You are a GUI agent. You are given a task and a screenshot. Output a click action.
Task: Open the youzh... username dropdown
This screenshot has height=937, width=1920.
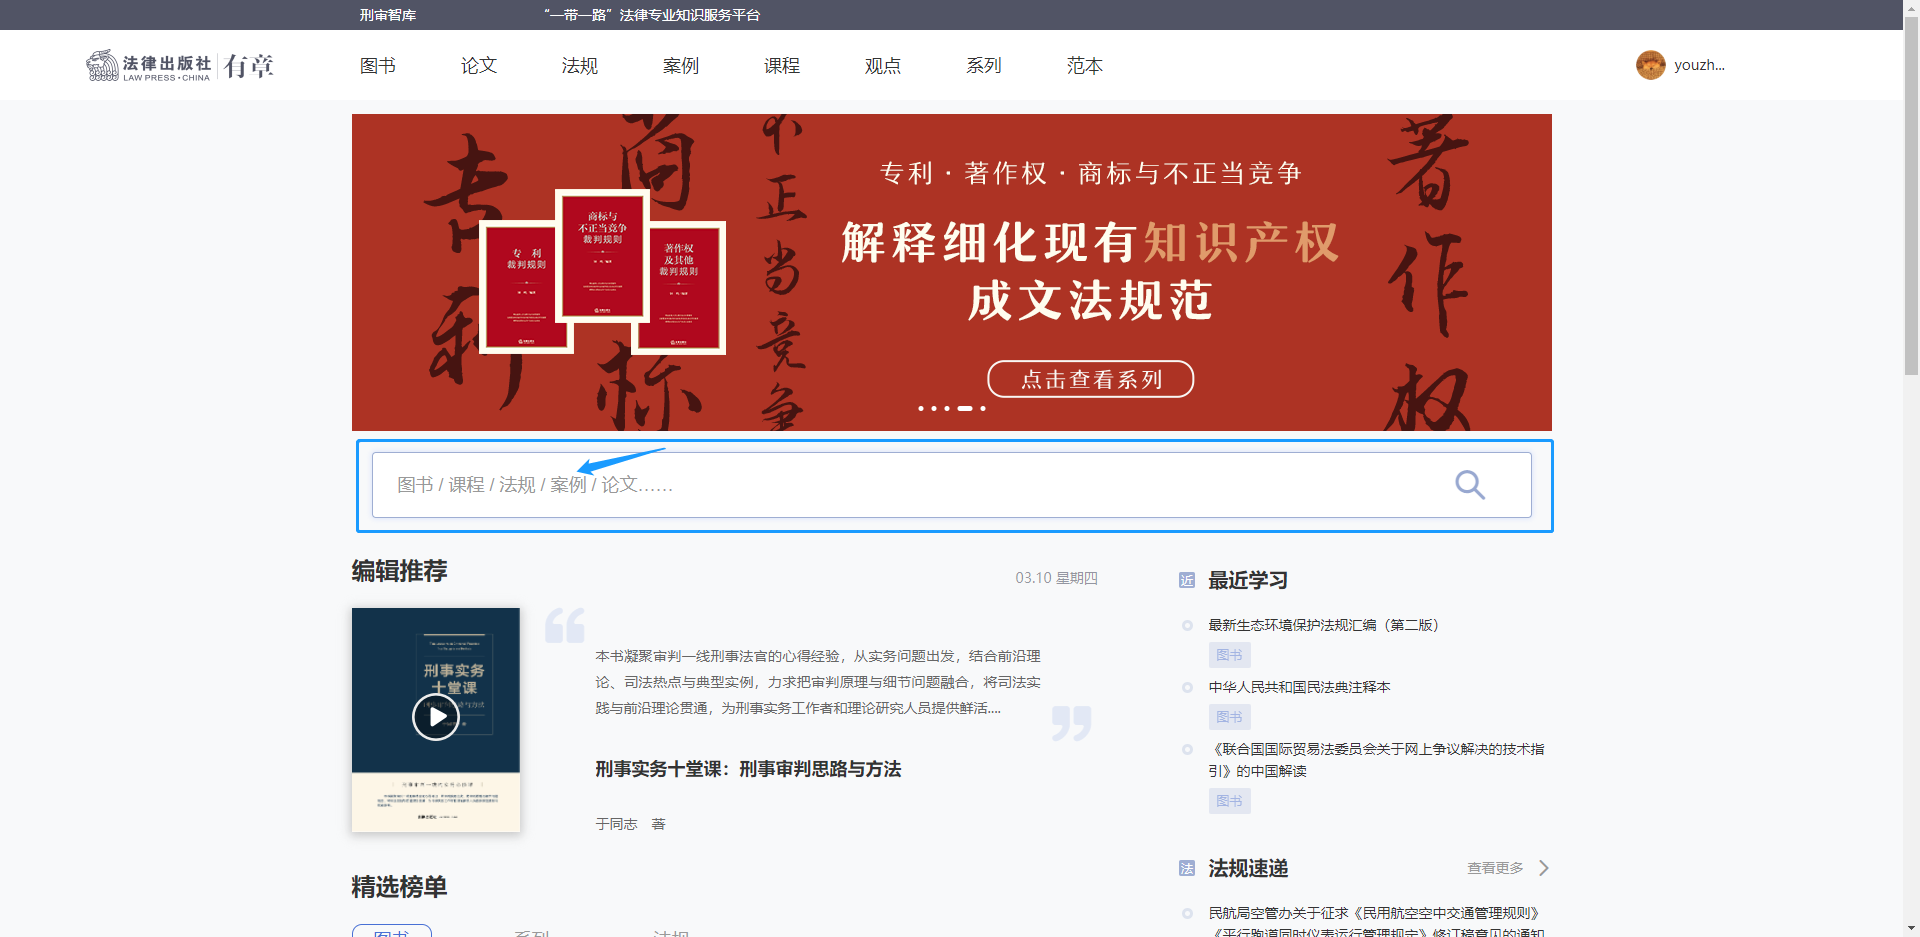coord(1699,65)
